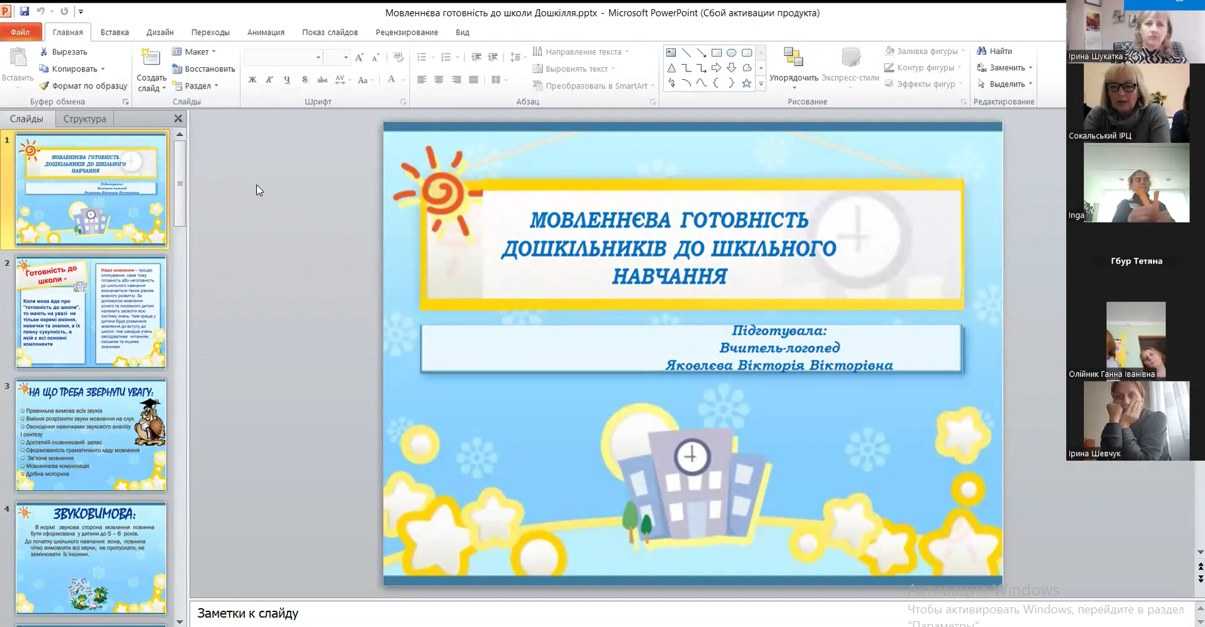Open the Вставка ribbon tab
The image size is (1205, 627).
click(x=114, y=32)
